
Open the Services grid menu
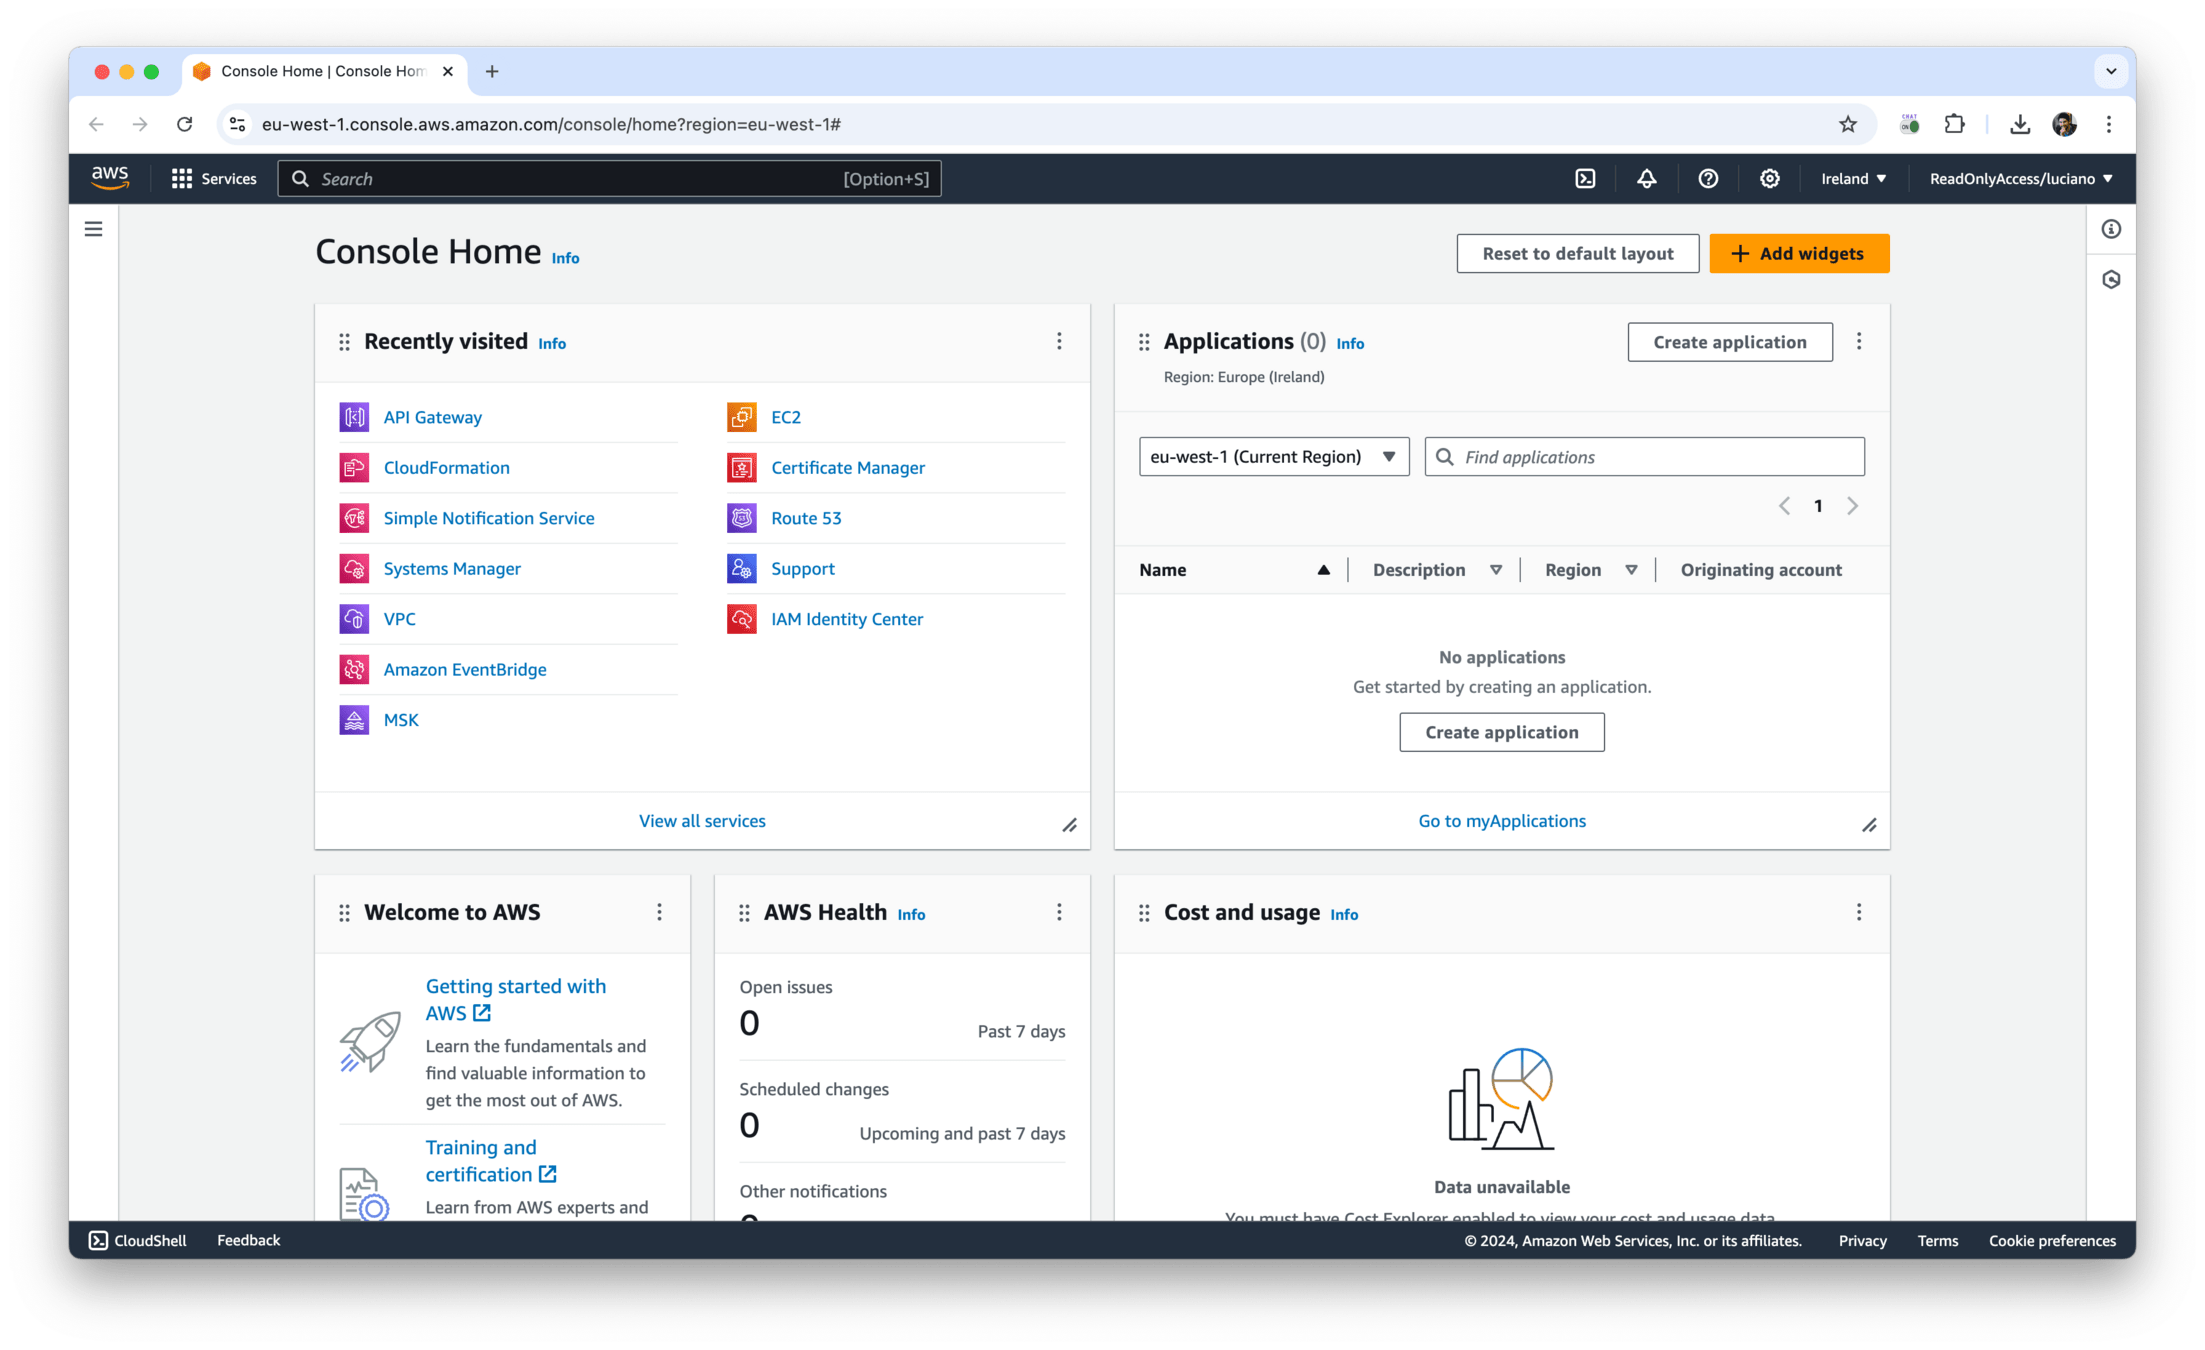click(214, 179)
